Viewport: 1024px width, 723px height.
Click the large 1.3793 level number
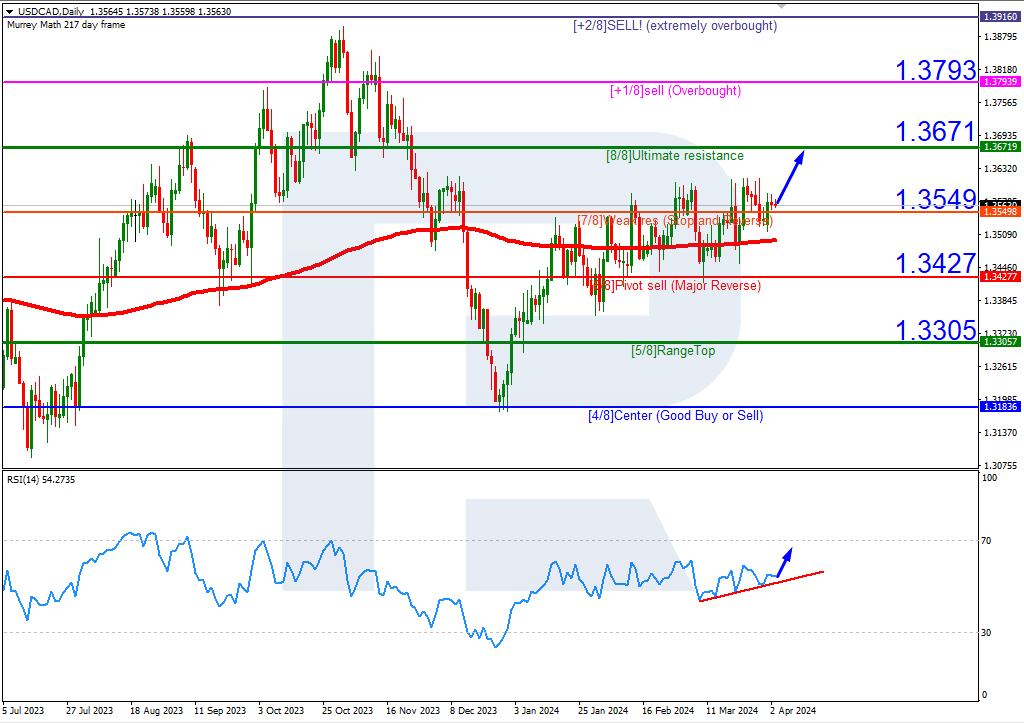(x=935, y=70)
